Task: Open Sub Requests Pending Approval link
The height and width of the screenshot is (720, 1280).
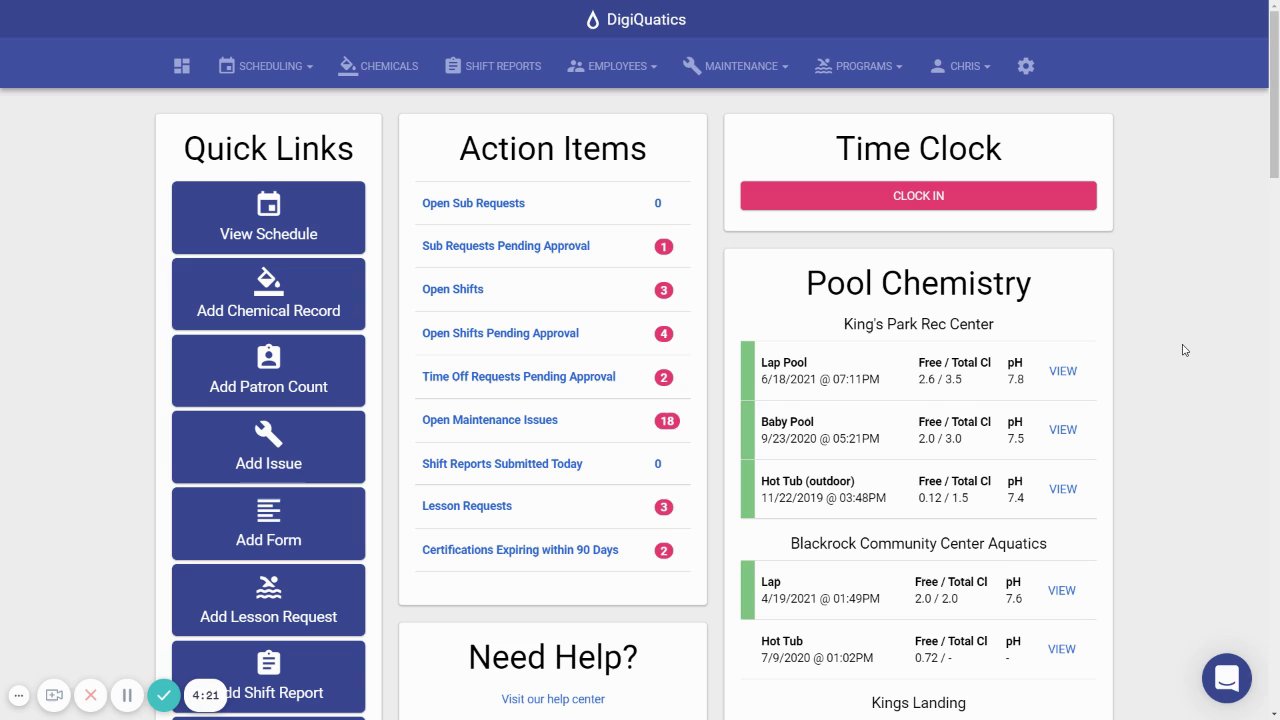Action: (x=506, y=246)
